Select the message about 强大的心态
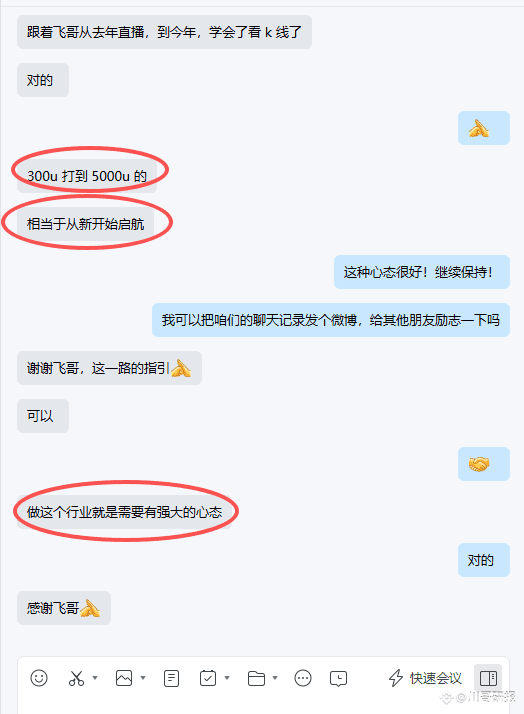524x714 pixels. click(x=124, y=512)
